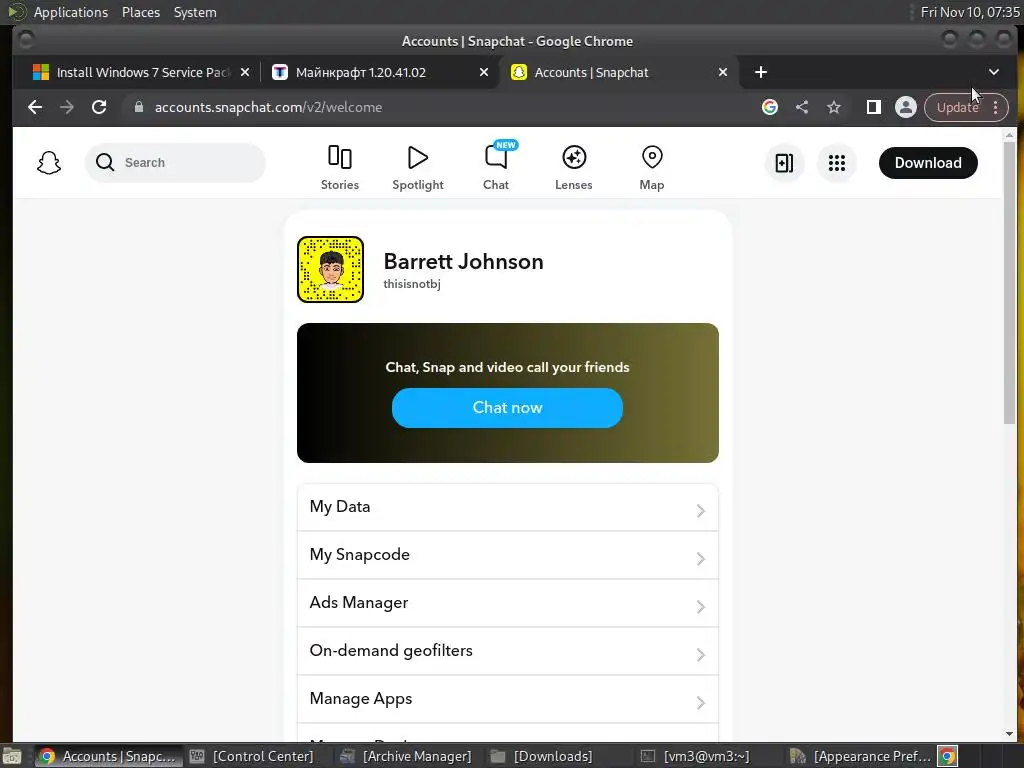Switch to Archive Manager in taskbar
Image resolution: width=1024 pixels, height=768 pixels.
(x=406, y=756)
